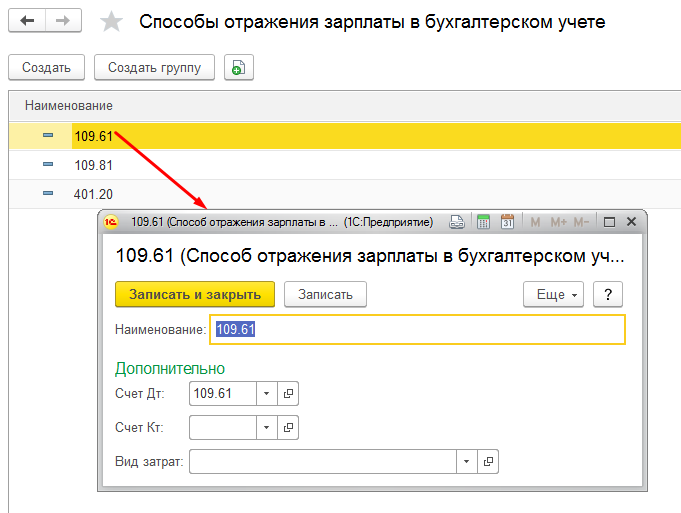Viewport: 681px width, 513px height.
Task: Open the calculator icon in dialog title bar
Action: coord(483,222)
